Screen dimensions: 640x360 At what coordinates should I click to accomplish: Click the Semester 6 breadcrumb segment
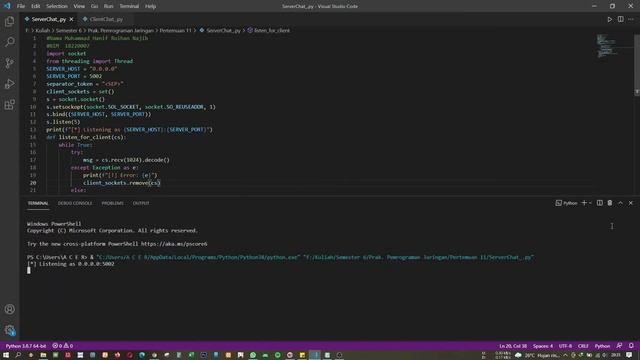tap(69, 31)
